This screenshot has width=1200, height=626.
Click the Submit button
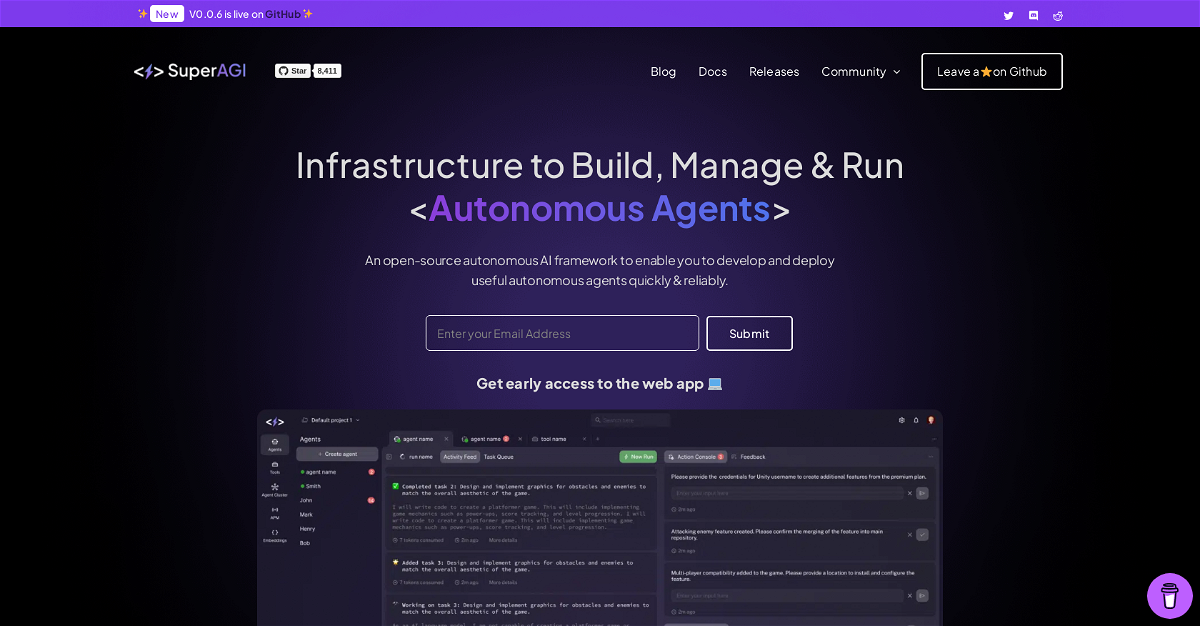[749, 333]
